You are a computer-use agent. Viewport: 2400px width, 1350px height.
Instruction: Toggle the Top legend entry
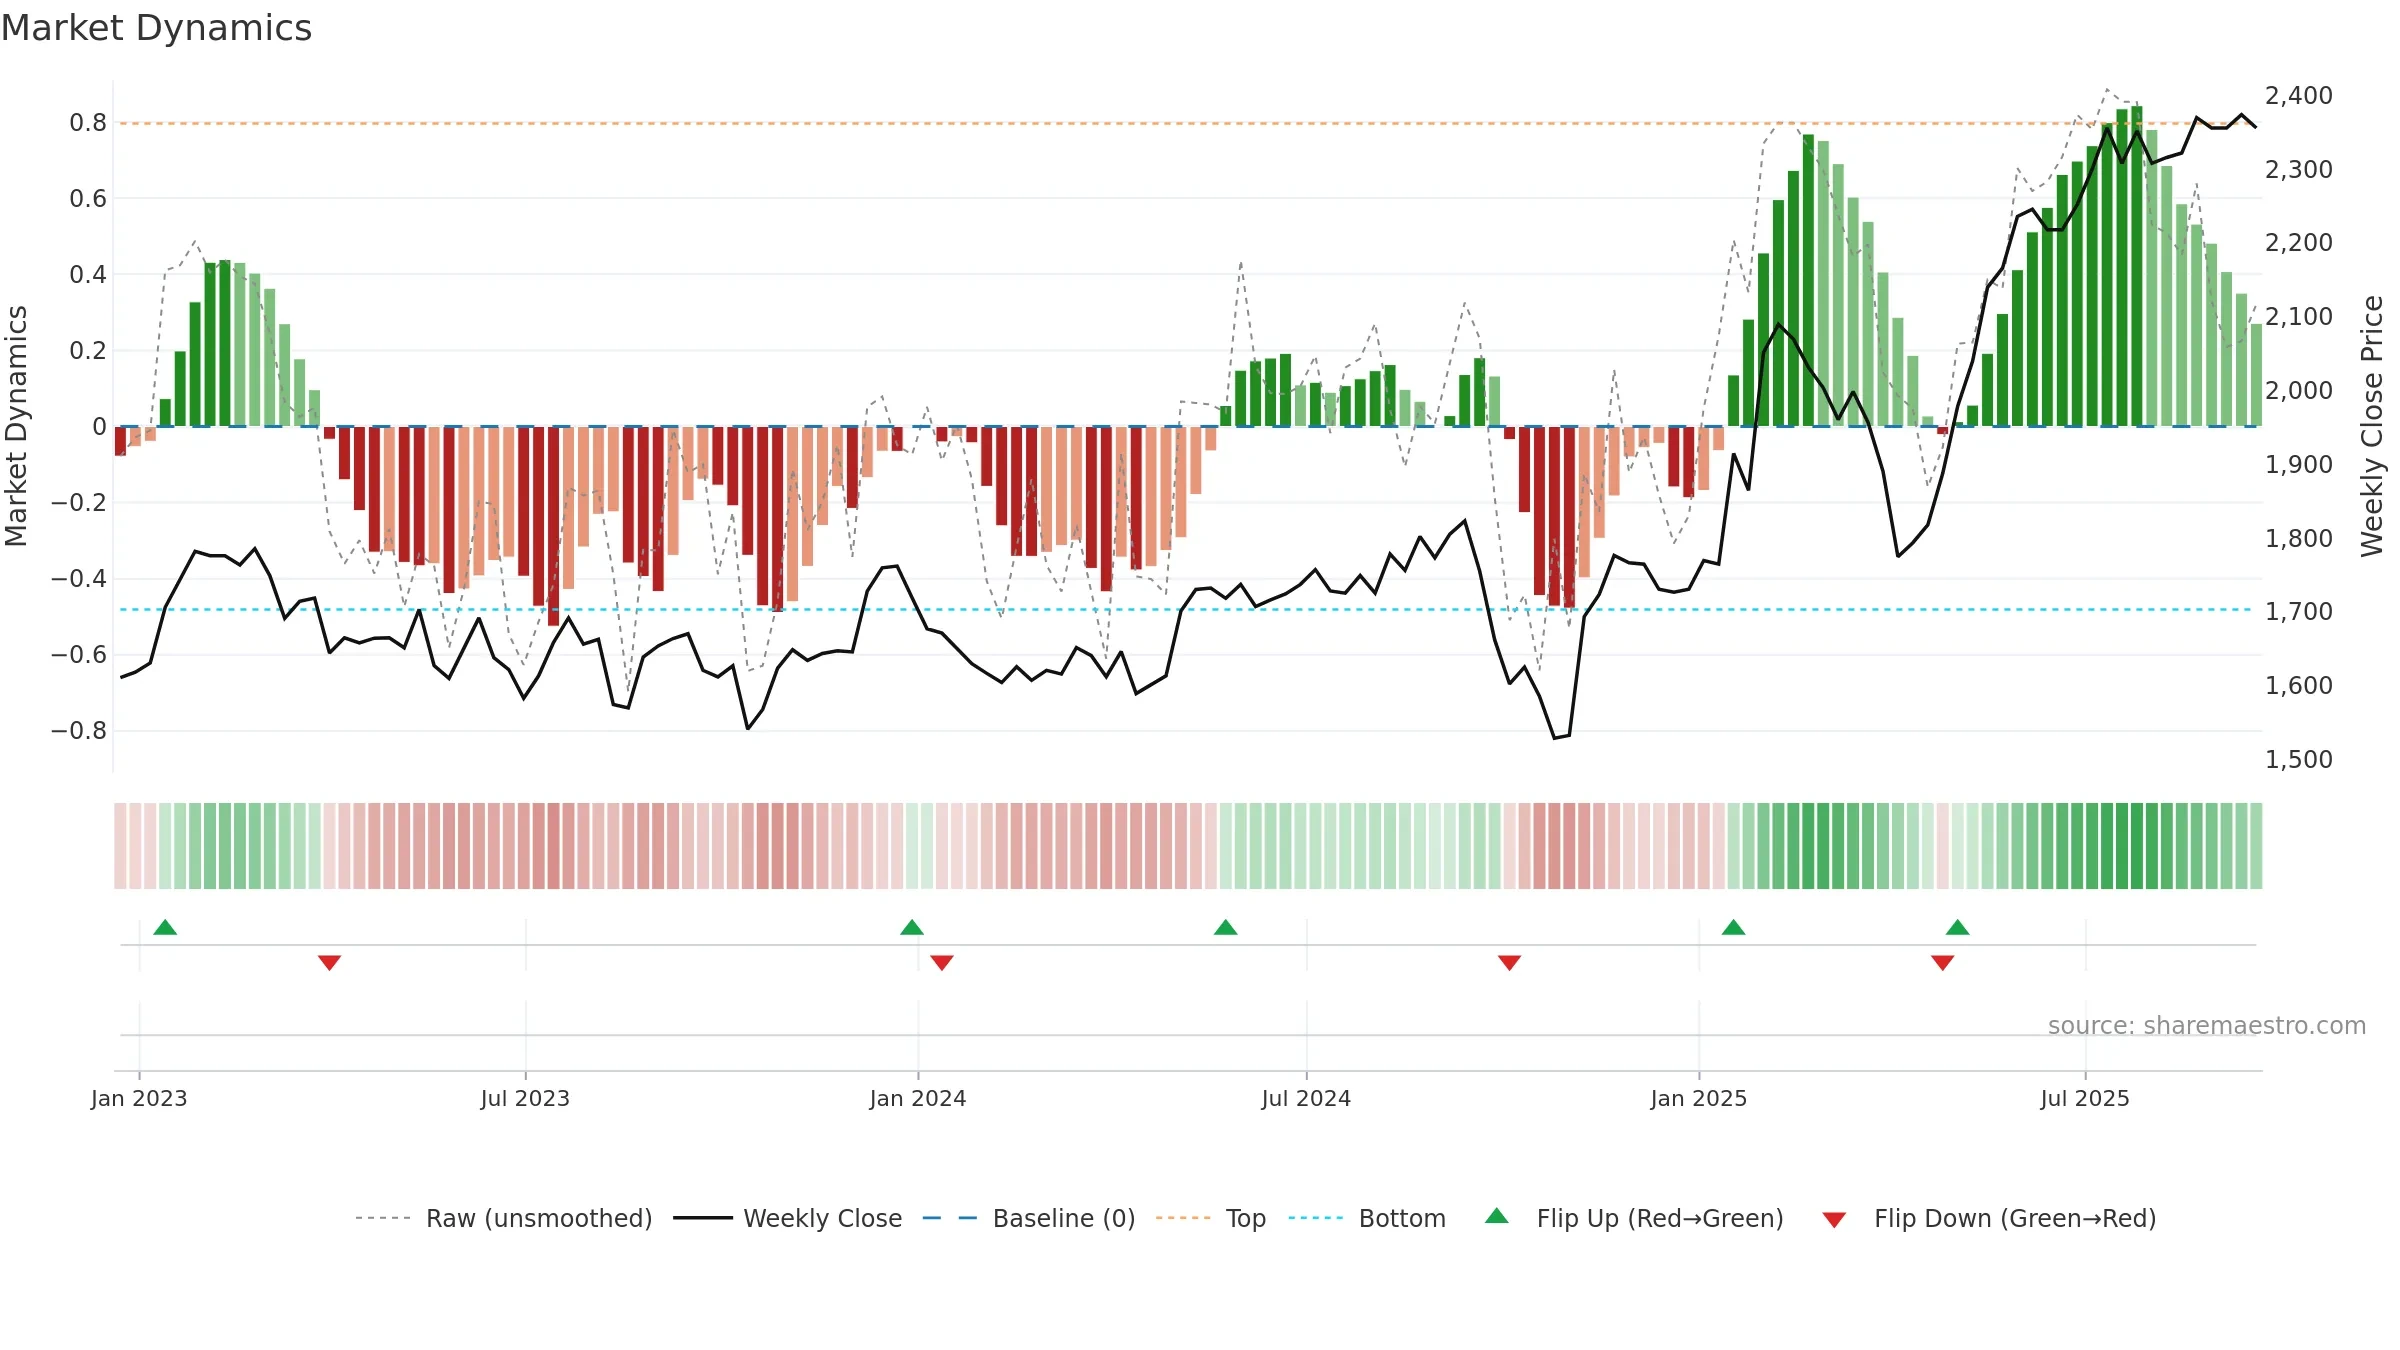1211,1218
